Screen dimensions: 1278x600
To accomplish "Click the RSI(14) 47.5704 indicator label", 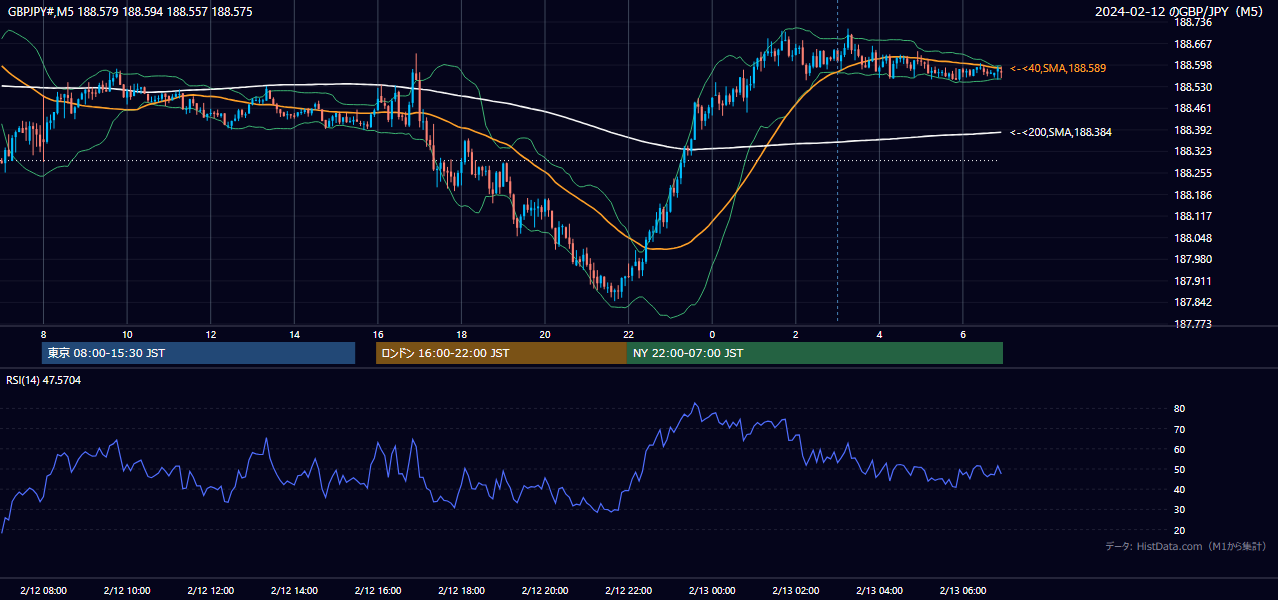I will [43, 380].
